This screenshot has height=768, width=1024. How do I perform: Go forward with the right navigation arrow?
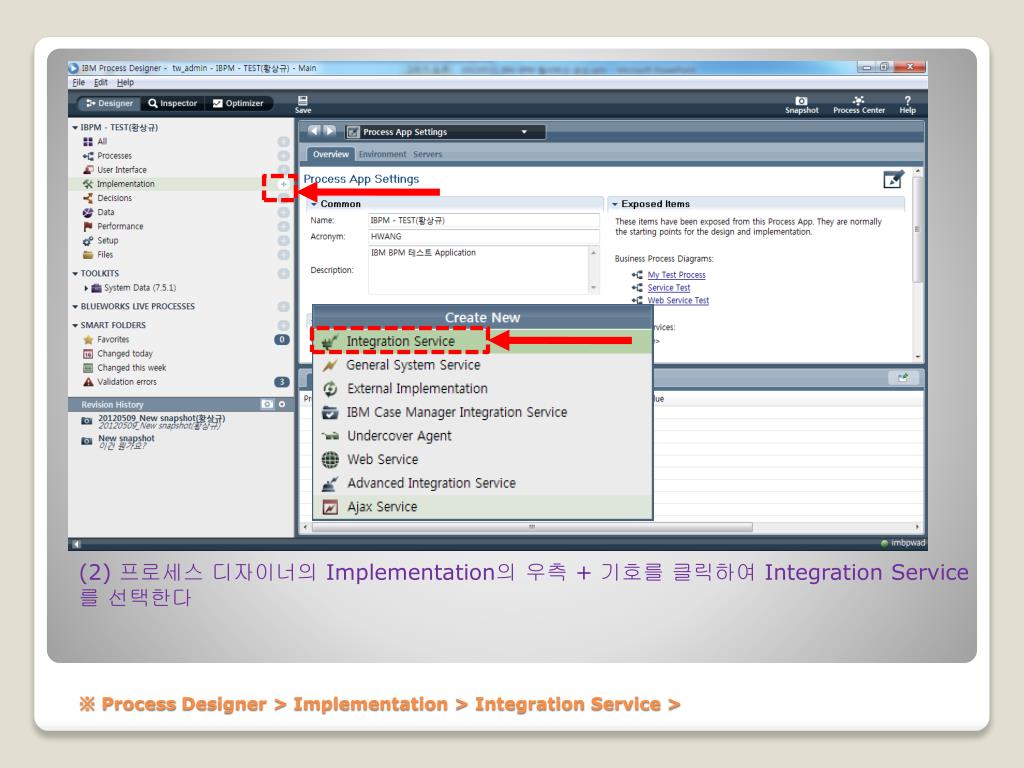coord(330,131)
